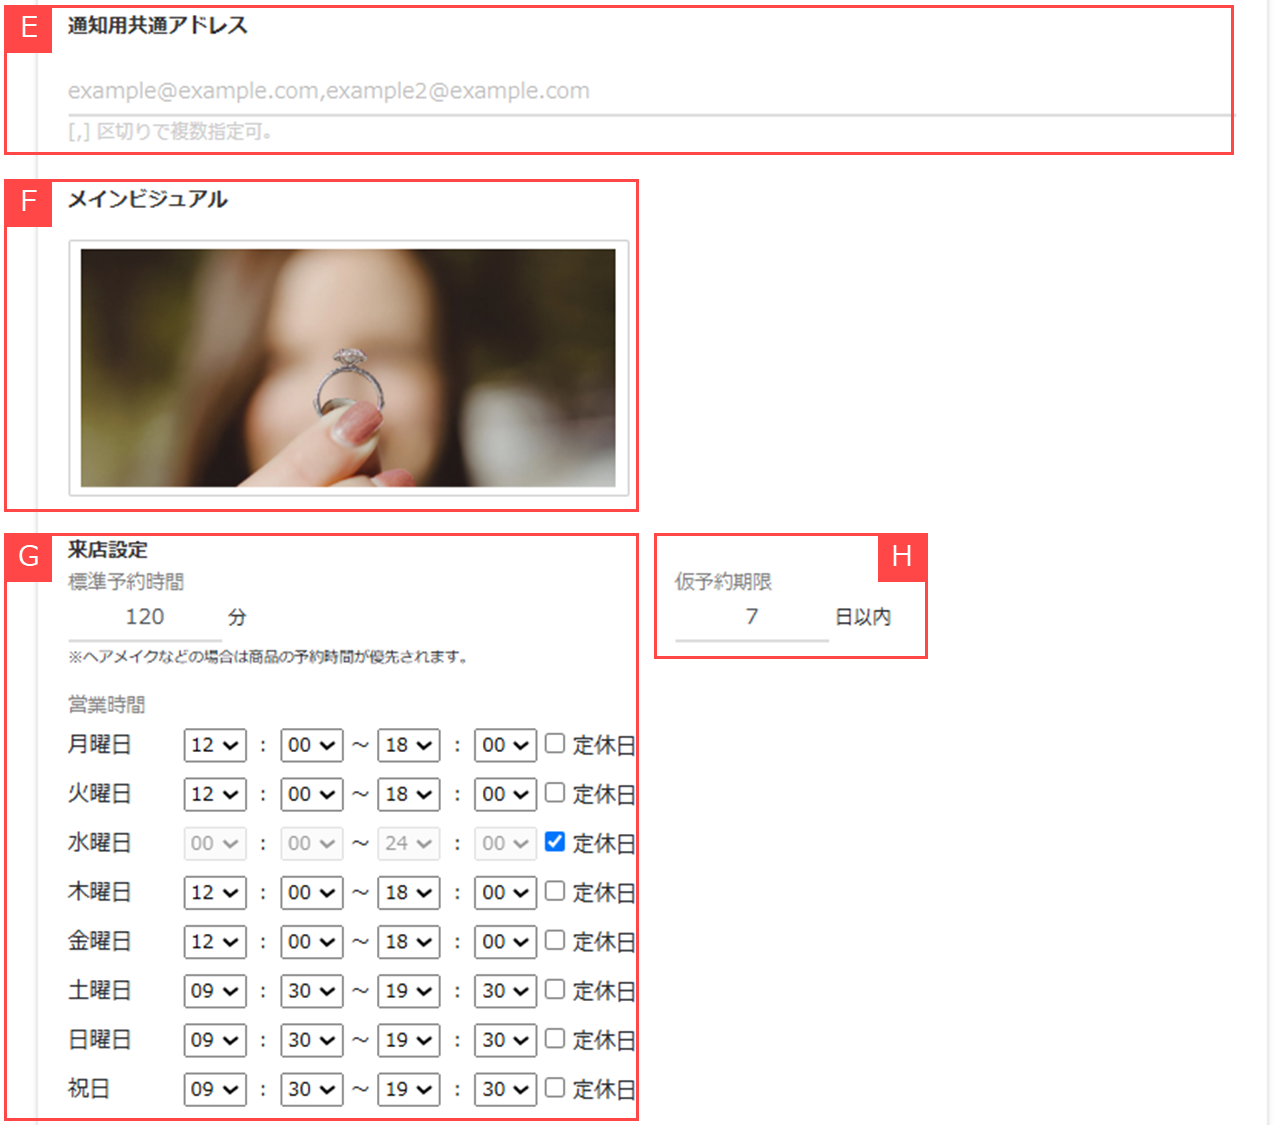Toggle Friday regular holiday checkbox
The image size is (1287, 1125).
click(x=555, y=941)
